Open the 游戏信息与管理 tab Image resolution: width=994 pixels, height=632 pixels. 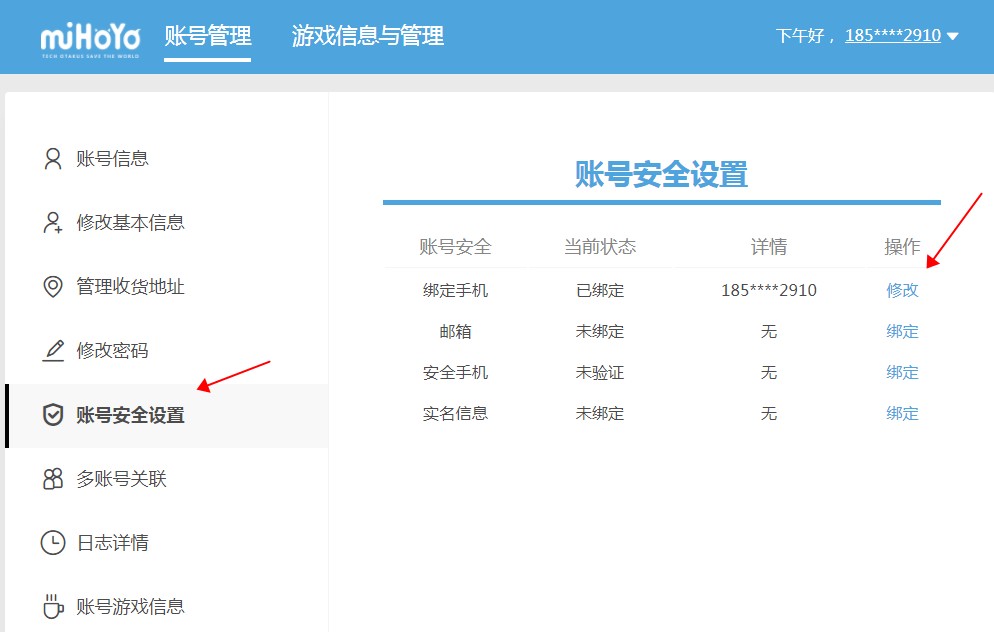tap(368, 35)
